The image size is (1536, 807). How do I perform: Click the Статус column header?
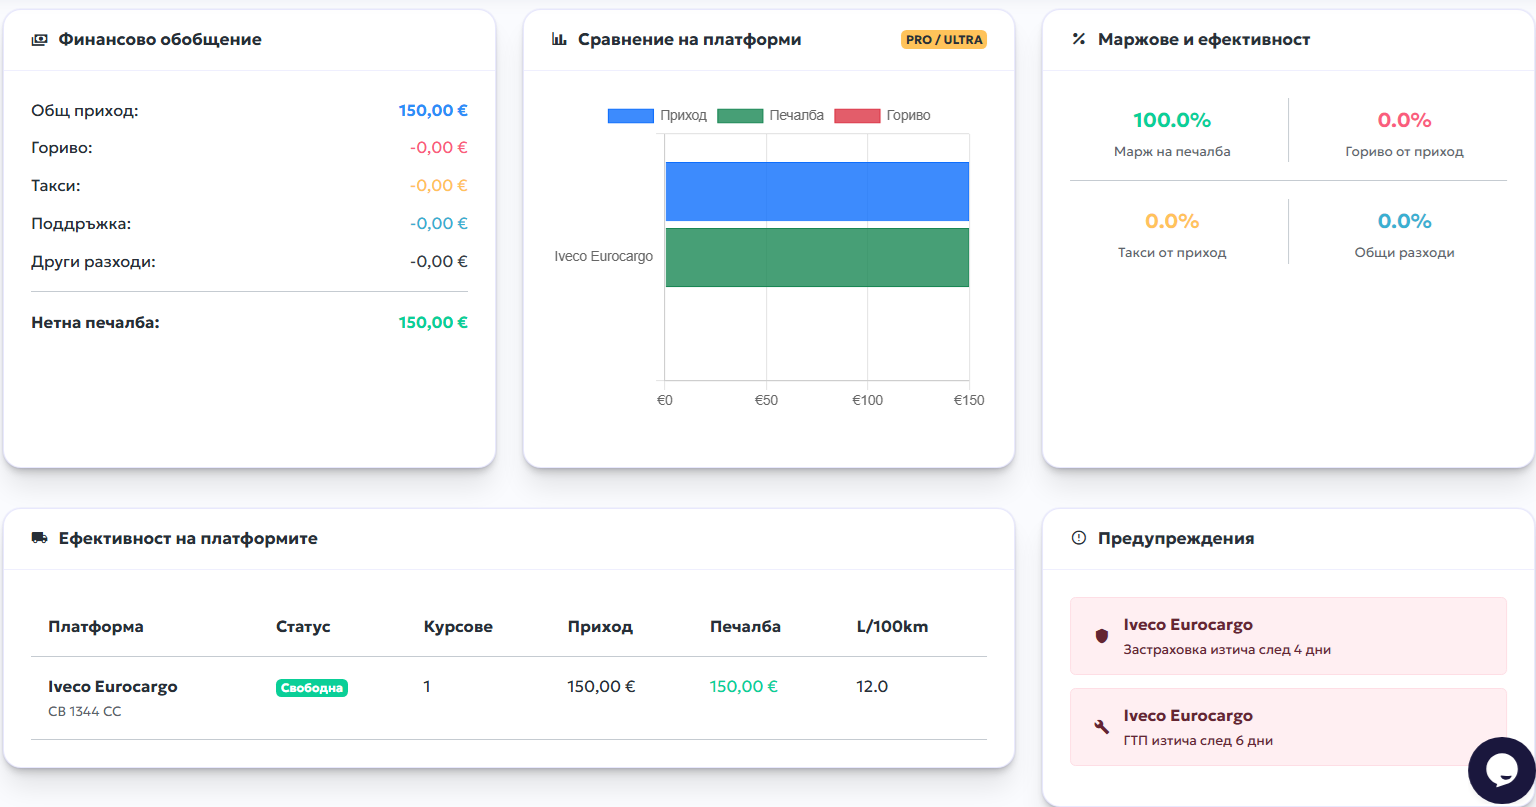click(x=303, y=627)
